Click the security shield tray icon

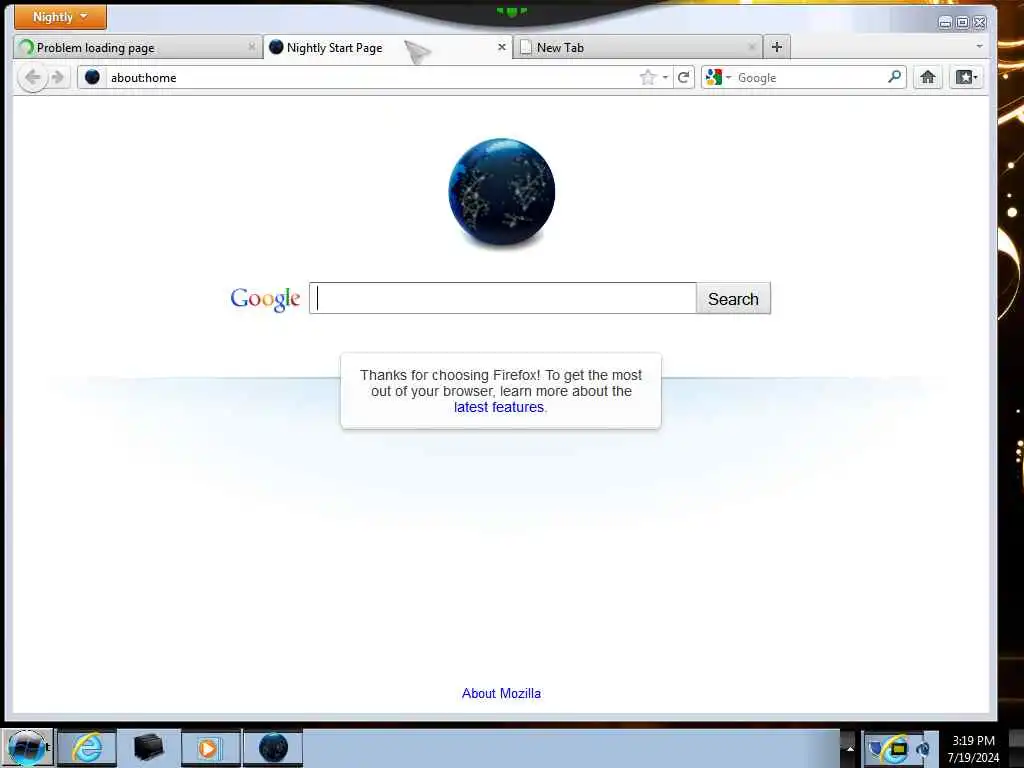[876, 750]
